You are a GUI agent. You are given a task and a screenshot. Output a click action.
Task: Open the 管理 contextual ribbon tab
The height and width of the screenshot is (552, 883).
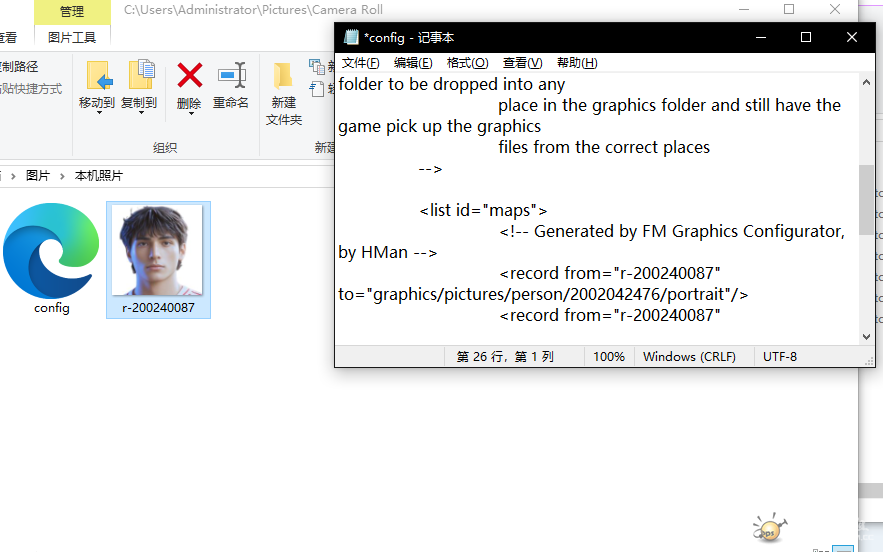point(72,12)
